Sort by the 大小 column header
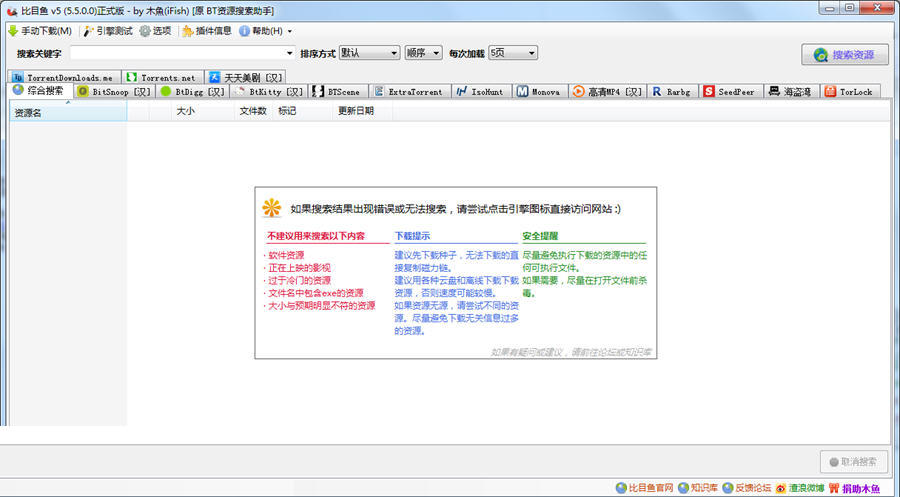The height and width of the screenshot is (497, 900). point(186,111)
